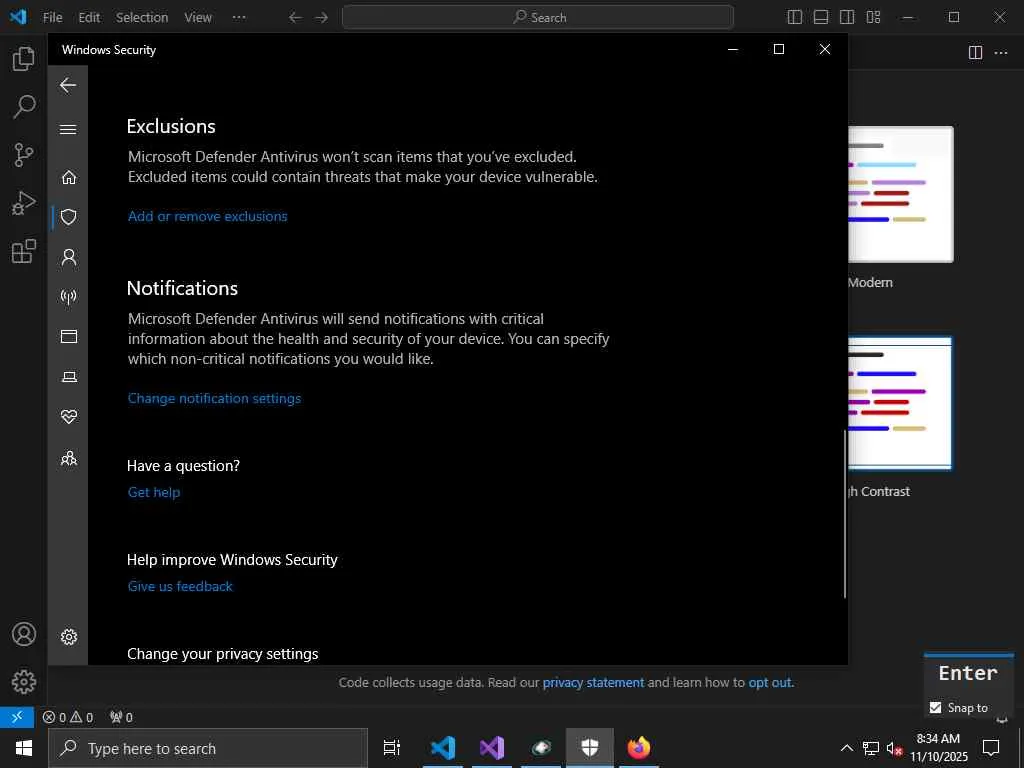Click the Enter key overlay button
The width and height of the screenshot is (1024, 768).
[968, 673]
